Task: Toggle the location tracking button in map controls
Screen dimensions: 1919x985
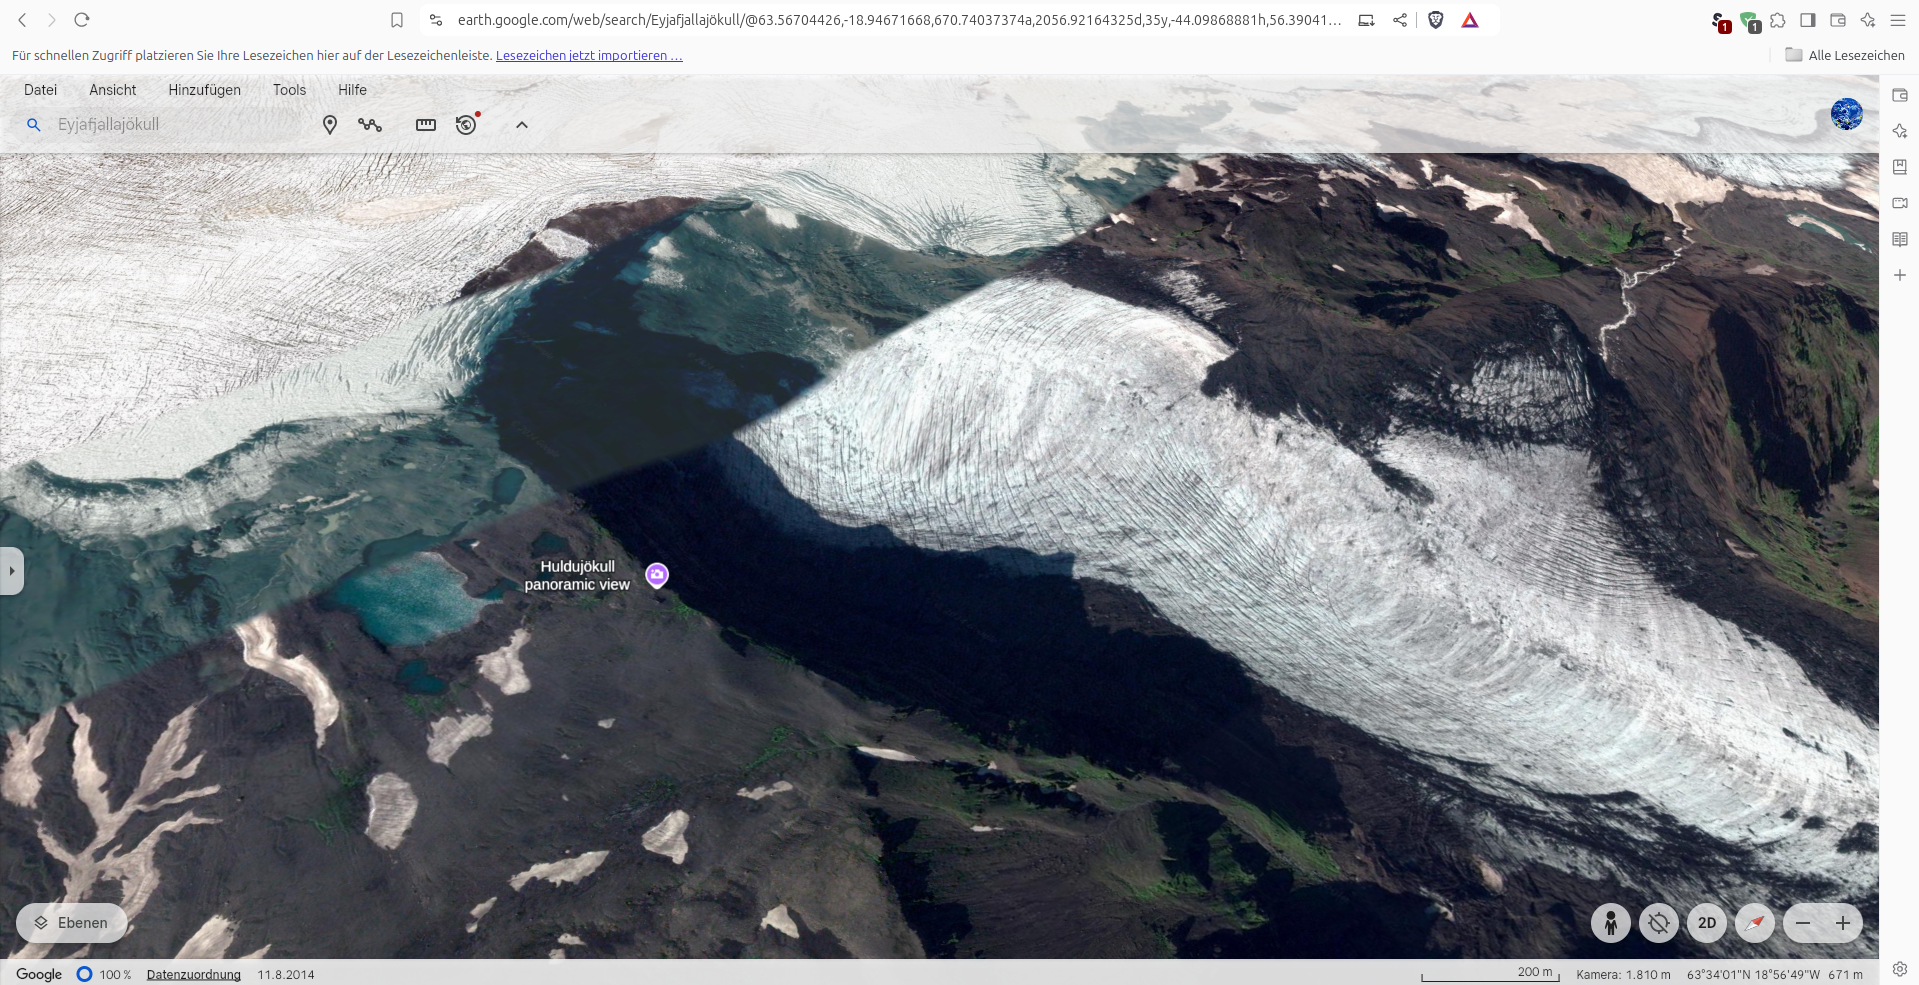Action: (1658, 923)
